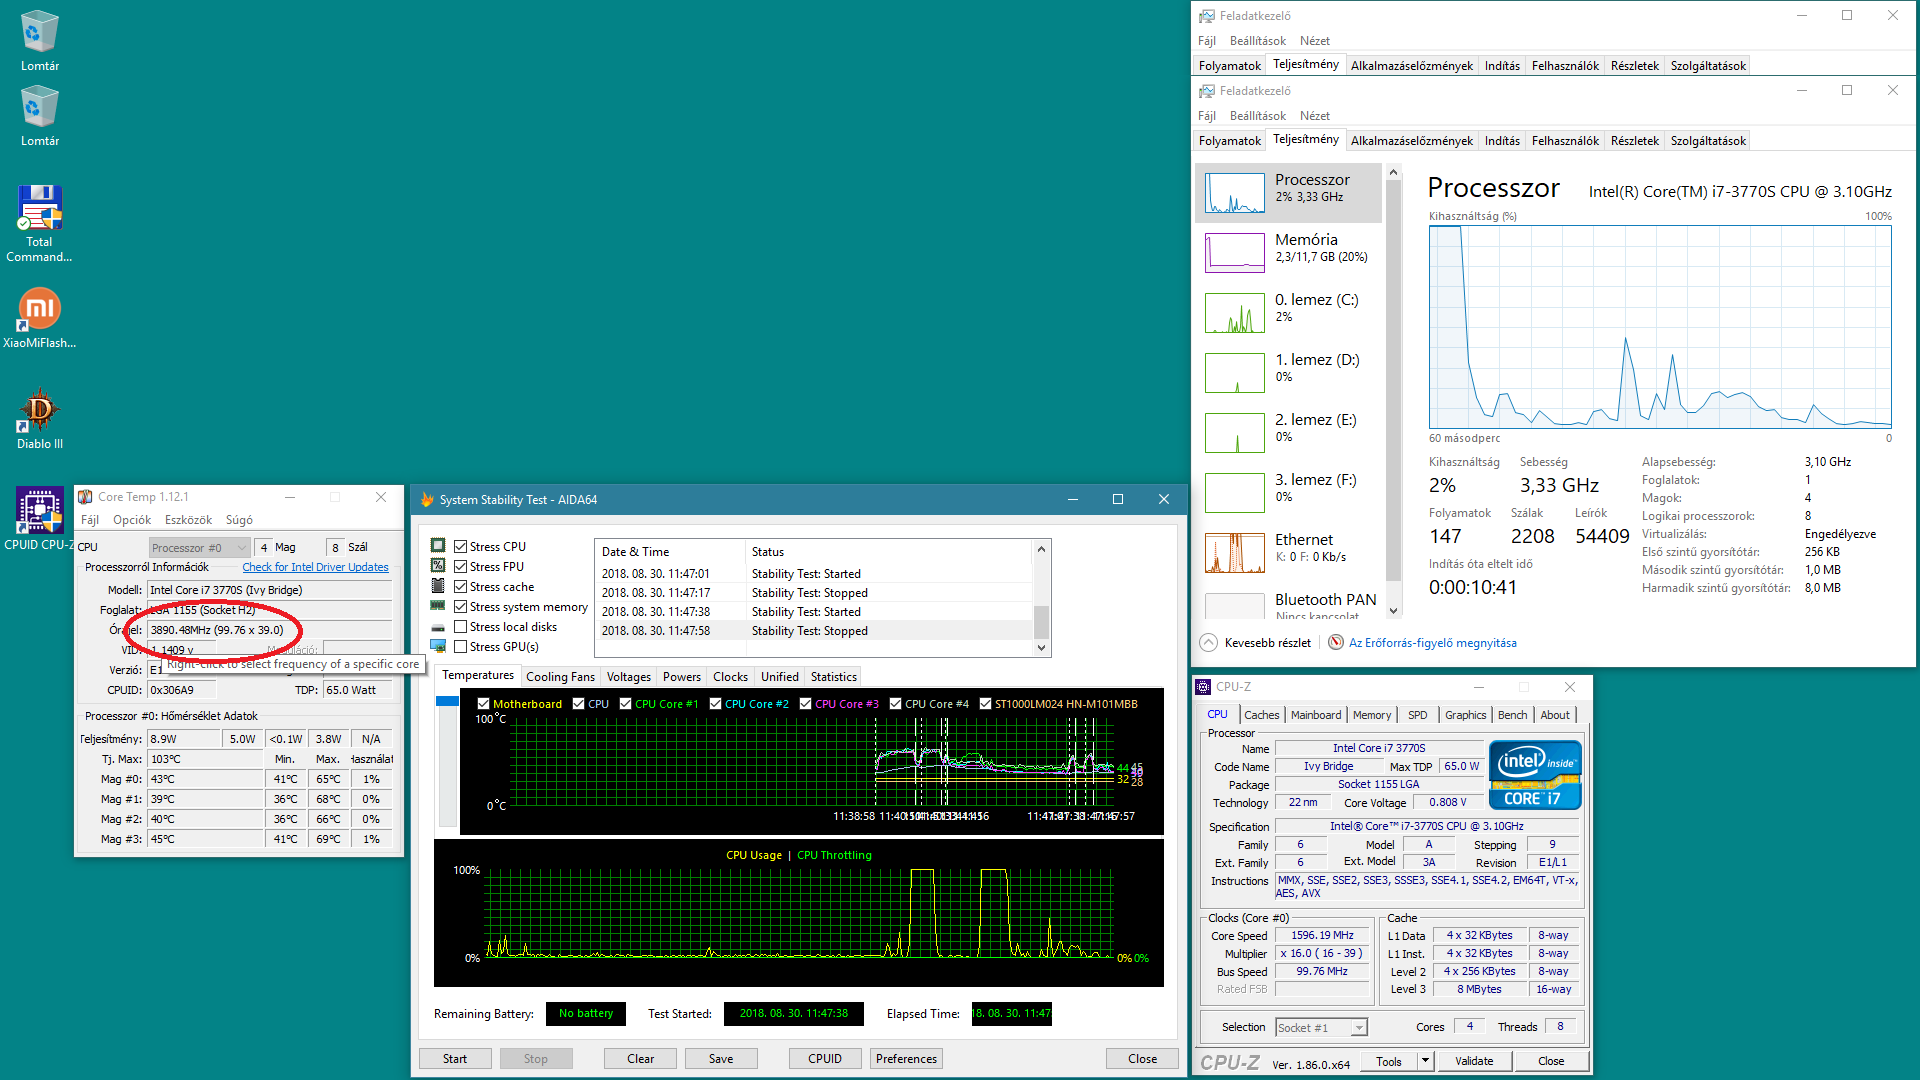Collapse details with Kevesebb részlet arrow
This screenshot has width=1920, height=1080.
point(1208,643)
